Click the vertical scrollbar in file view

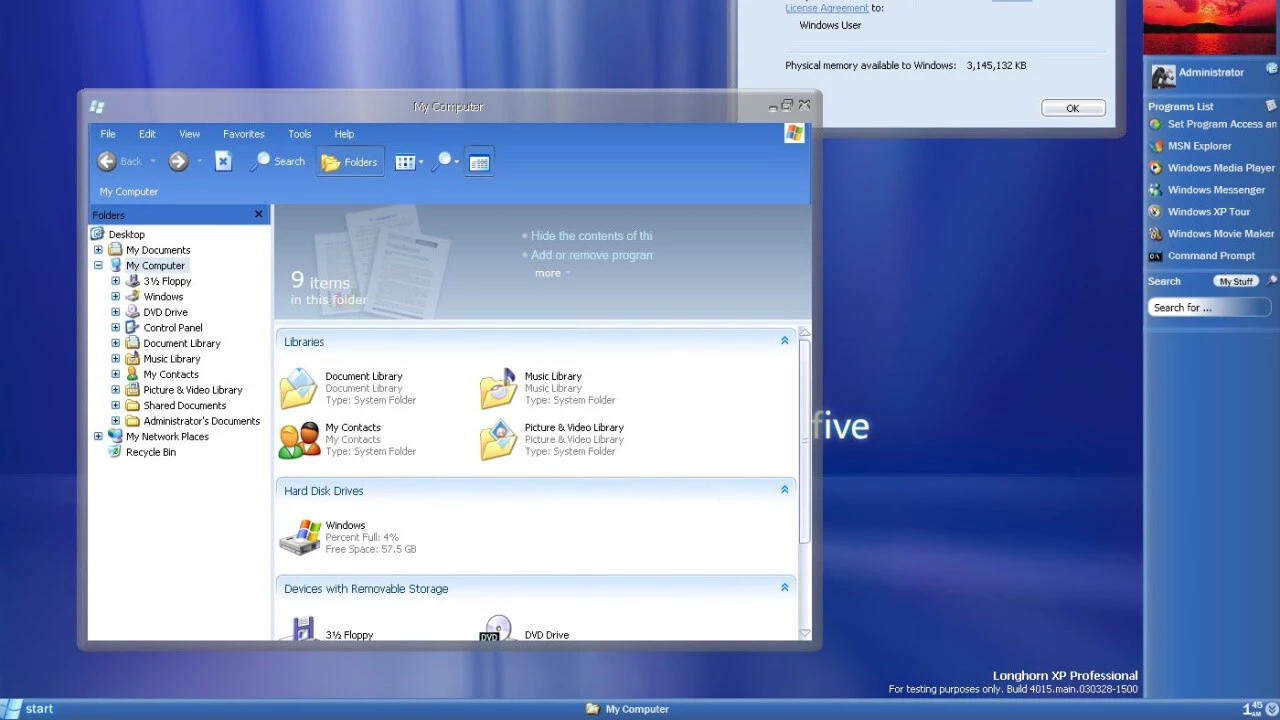pos(804,440)
